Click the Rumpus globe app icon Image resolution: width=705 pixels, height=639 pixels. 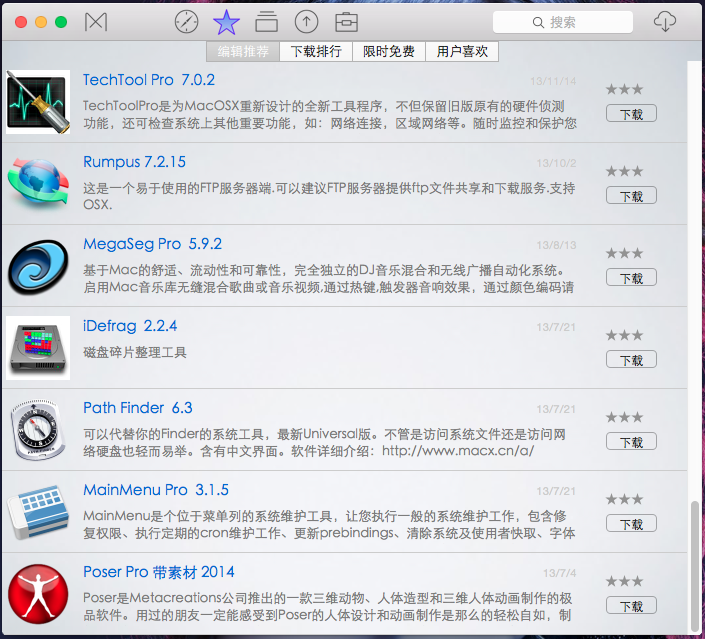pos(38,184)
